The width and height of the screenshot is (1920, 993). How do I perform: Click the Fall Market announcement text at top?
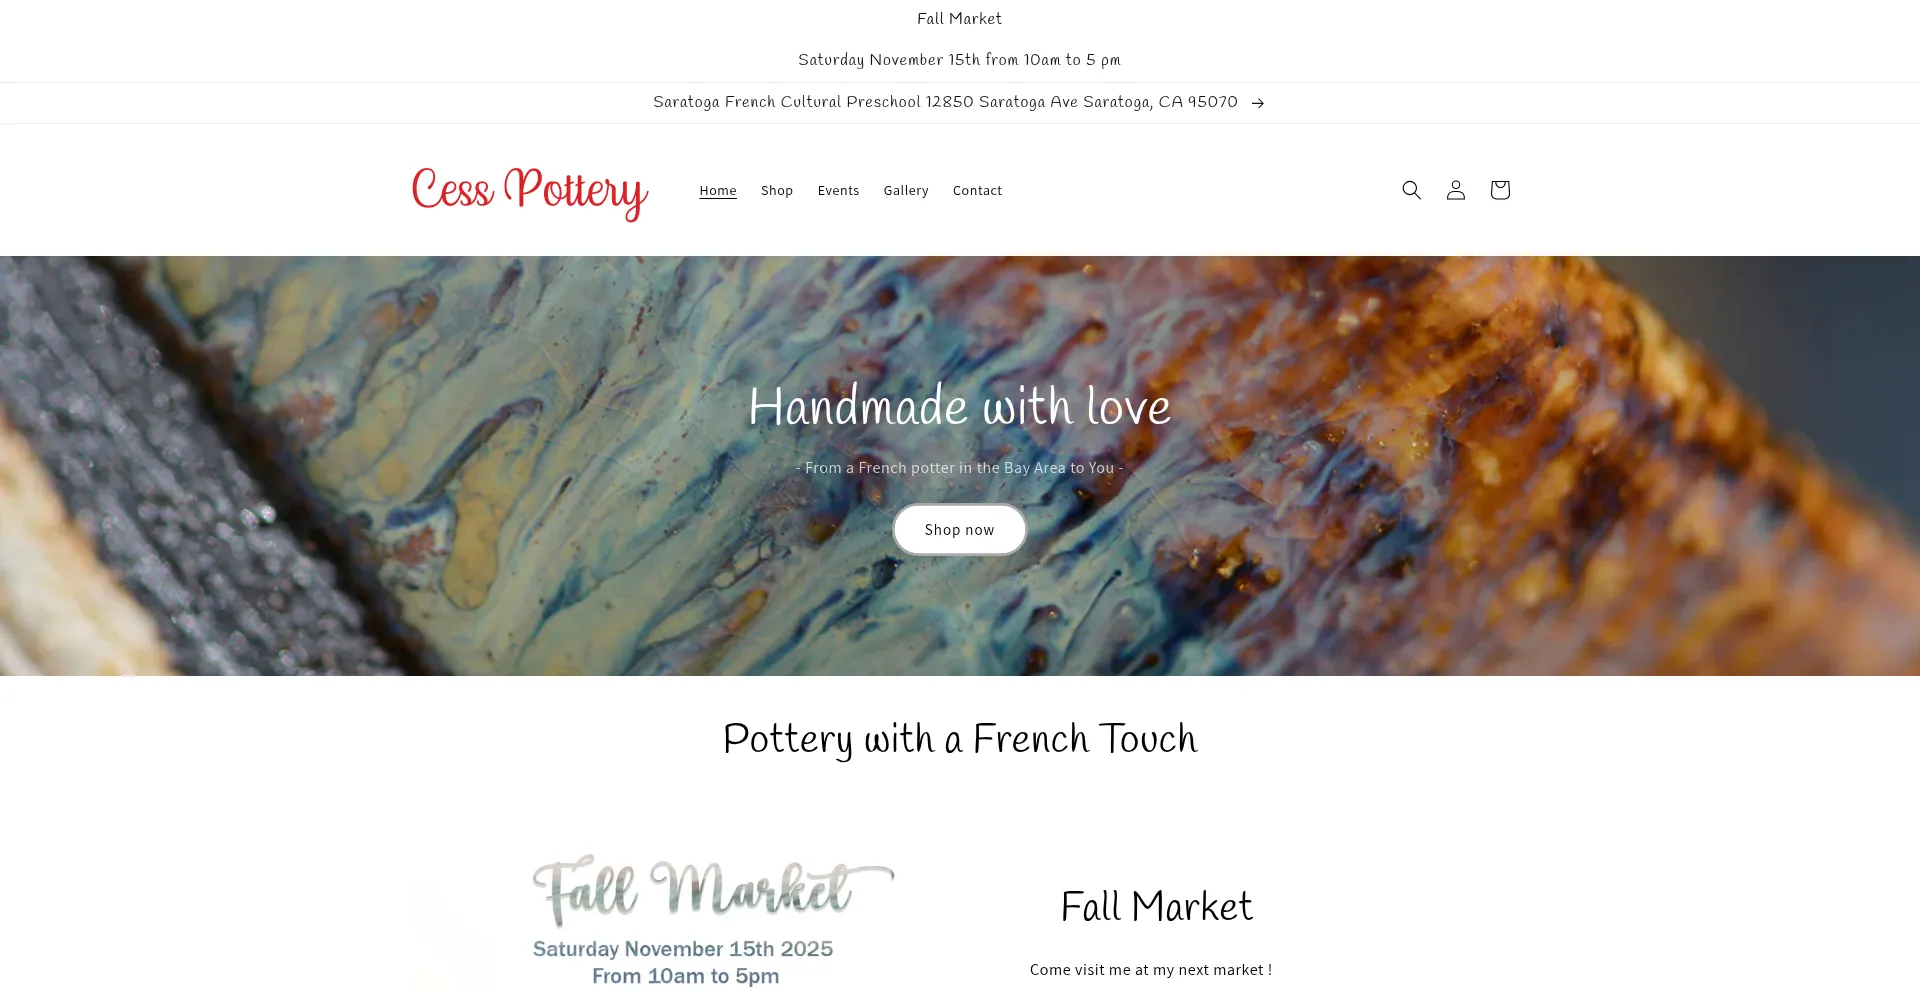tap(959, 19)
